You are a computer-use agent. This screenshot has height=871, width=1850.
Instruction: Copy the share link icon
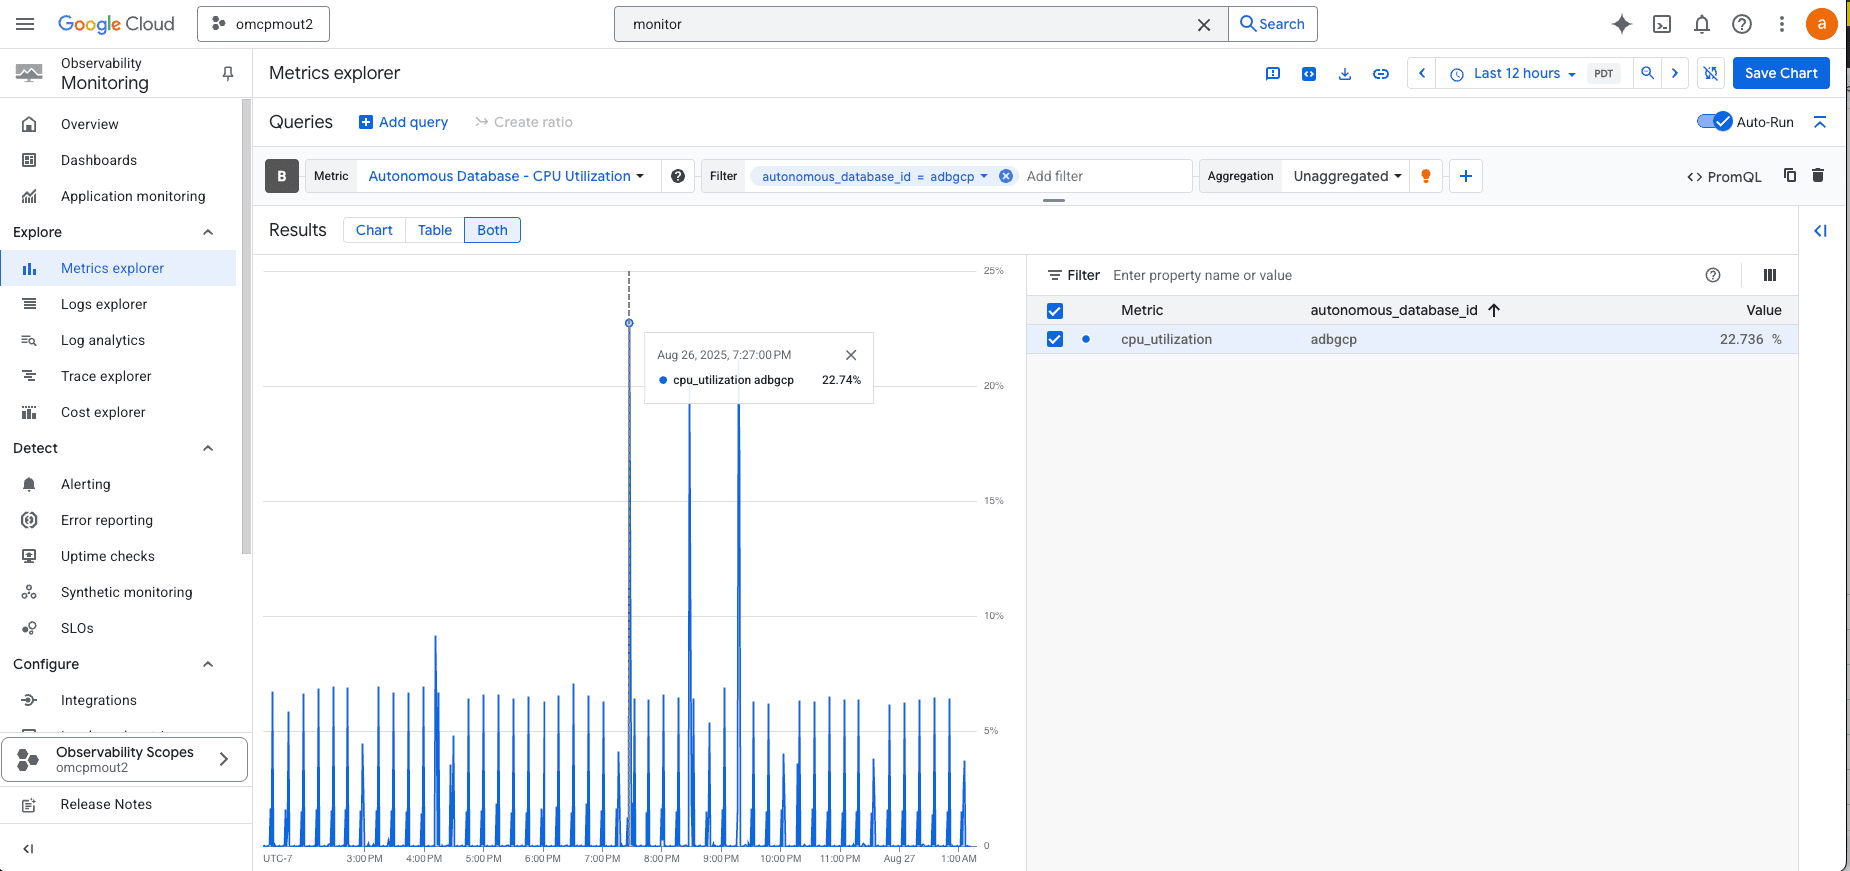pyautogui.click(x=1381, y=73)
